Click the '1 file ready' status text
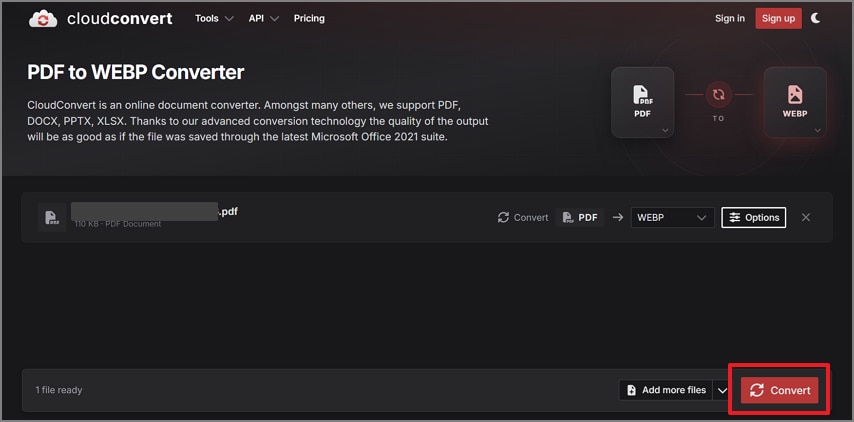Viewport: 854px width, 422px height. [x=59, y=390]
